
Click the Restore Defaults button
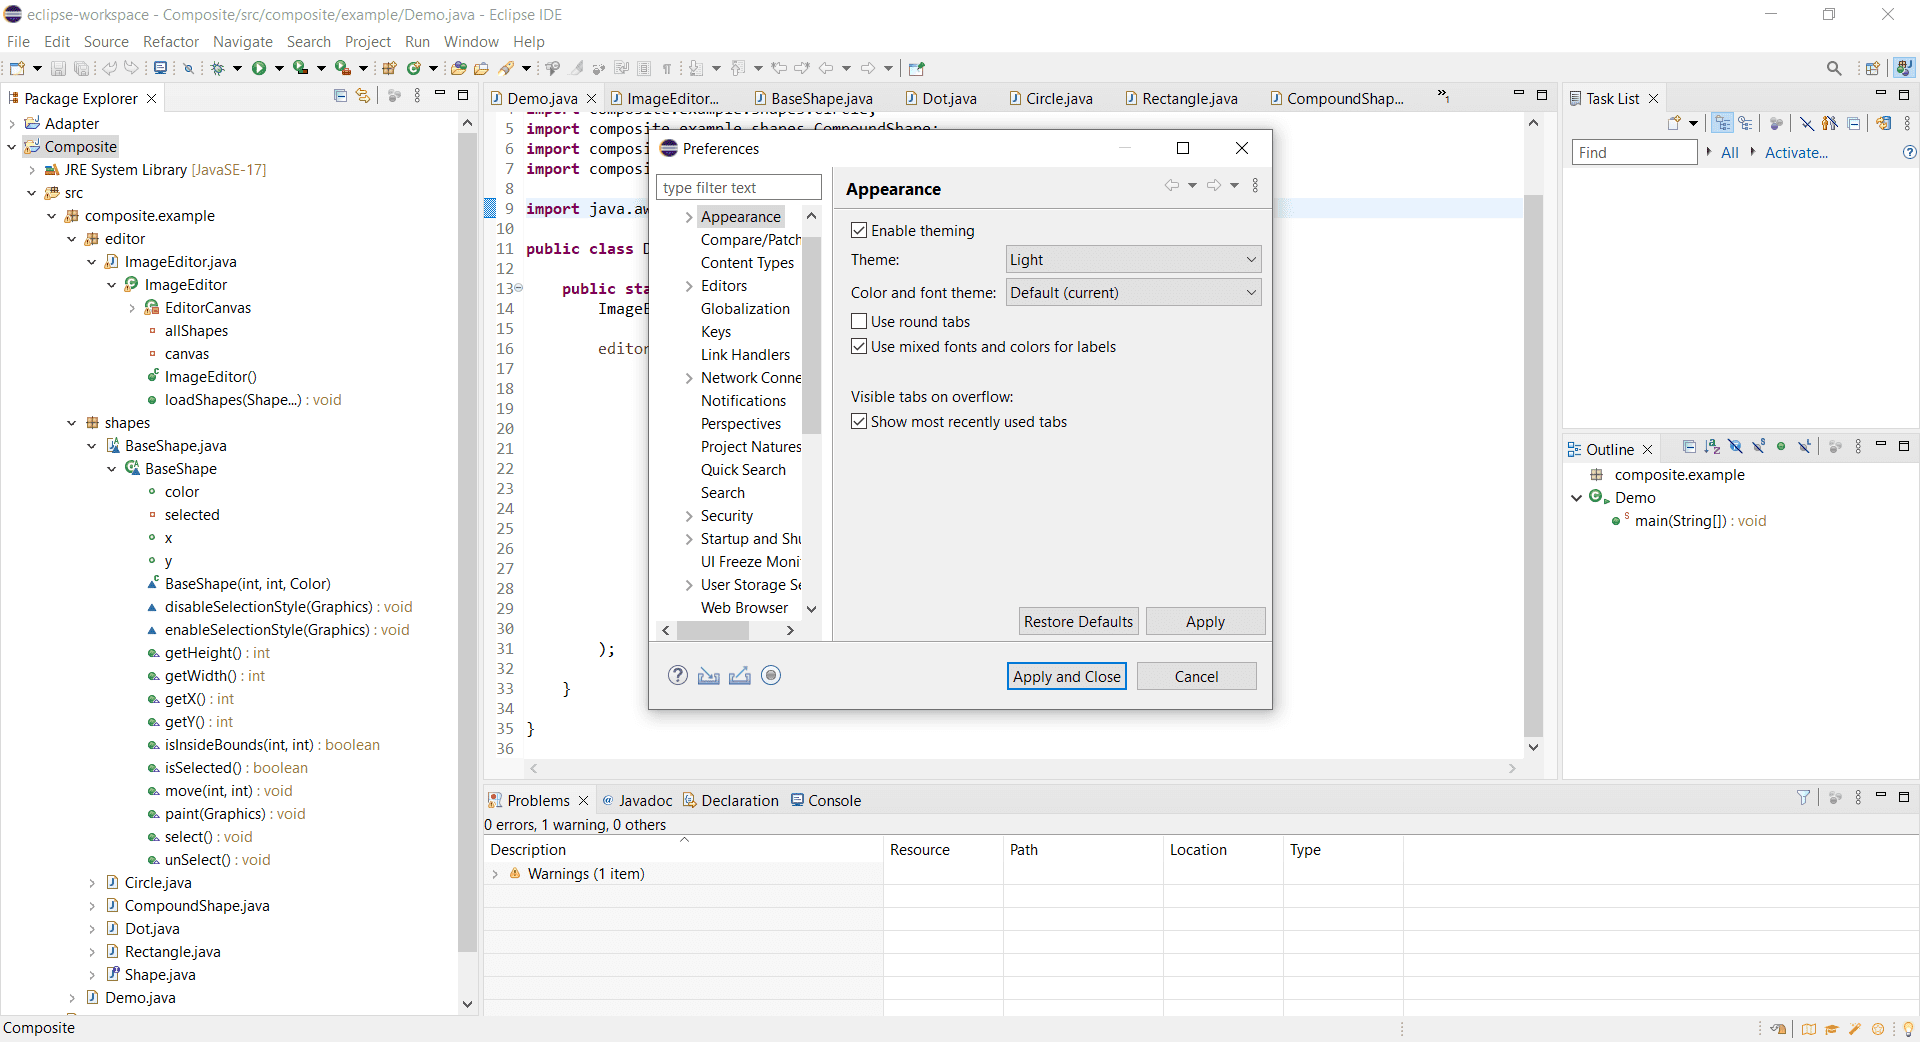(1078, 621)
